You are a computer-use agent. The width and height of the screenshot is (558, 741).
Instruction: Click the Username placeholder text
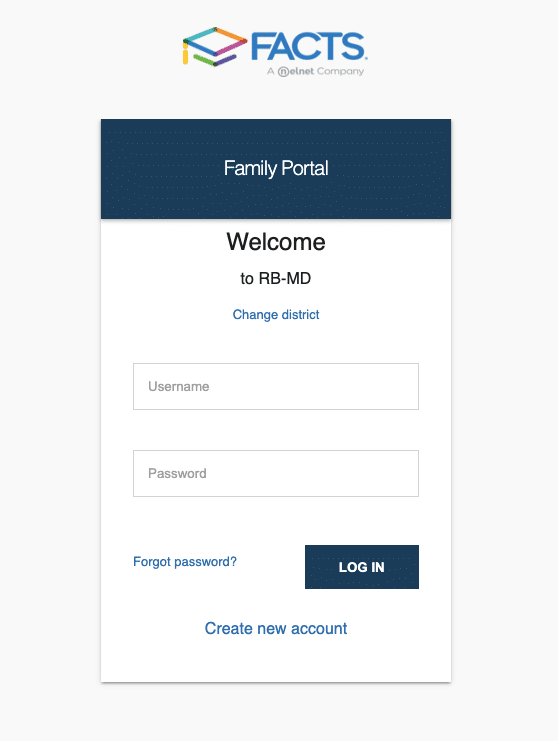179,387
